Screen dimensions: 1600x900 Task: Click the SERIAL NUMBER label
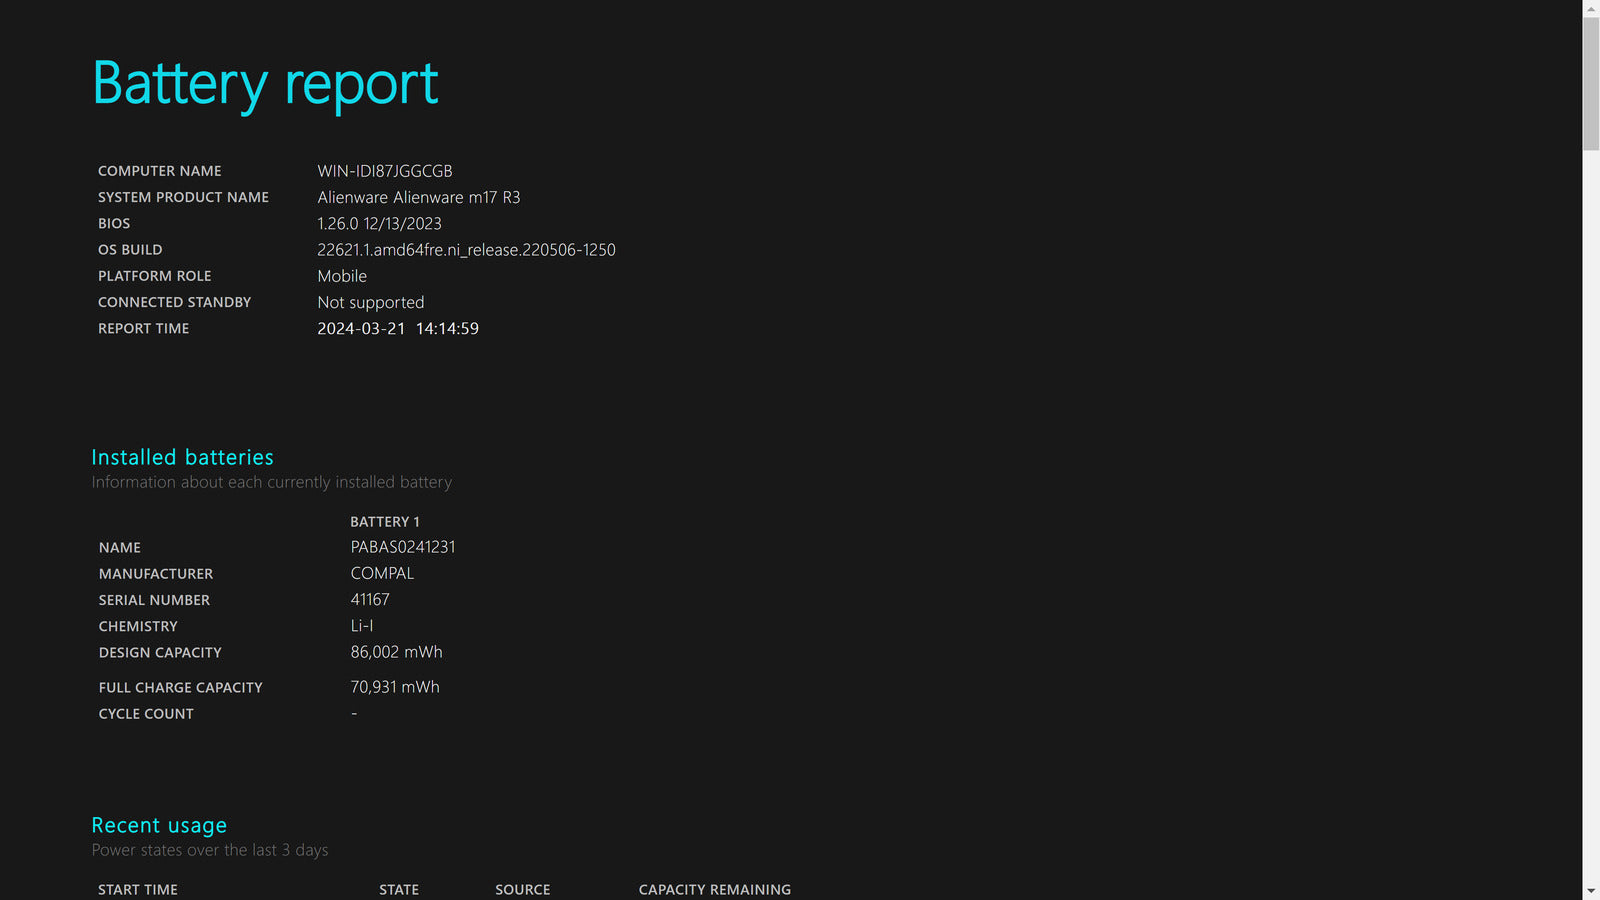tap(154, 600)
